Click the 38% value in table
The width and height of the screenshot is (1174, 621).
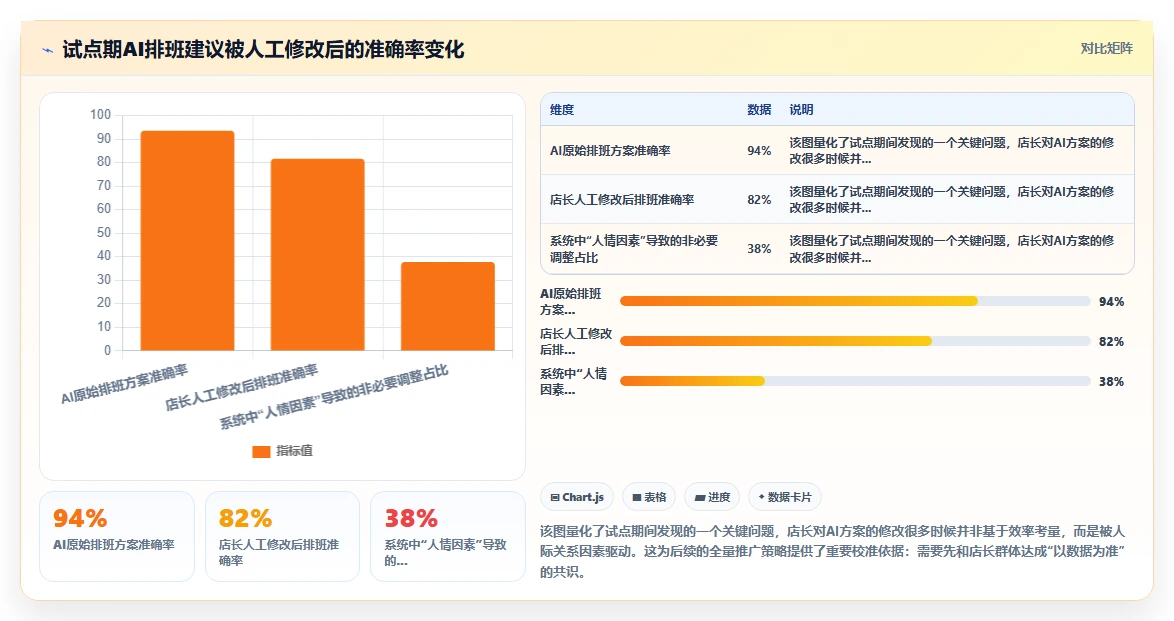click(759, 249)
